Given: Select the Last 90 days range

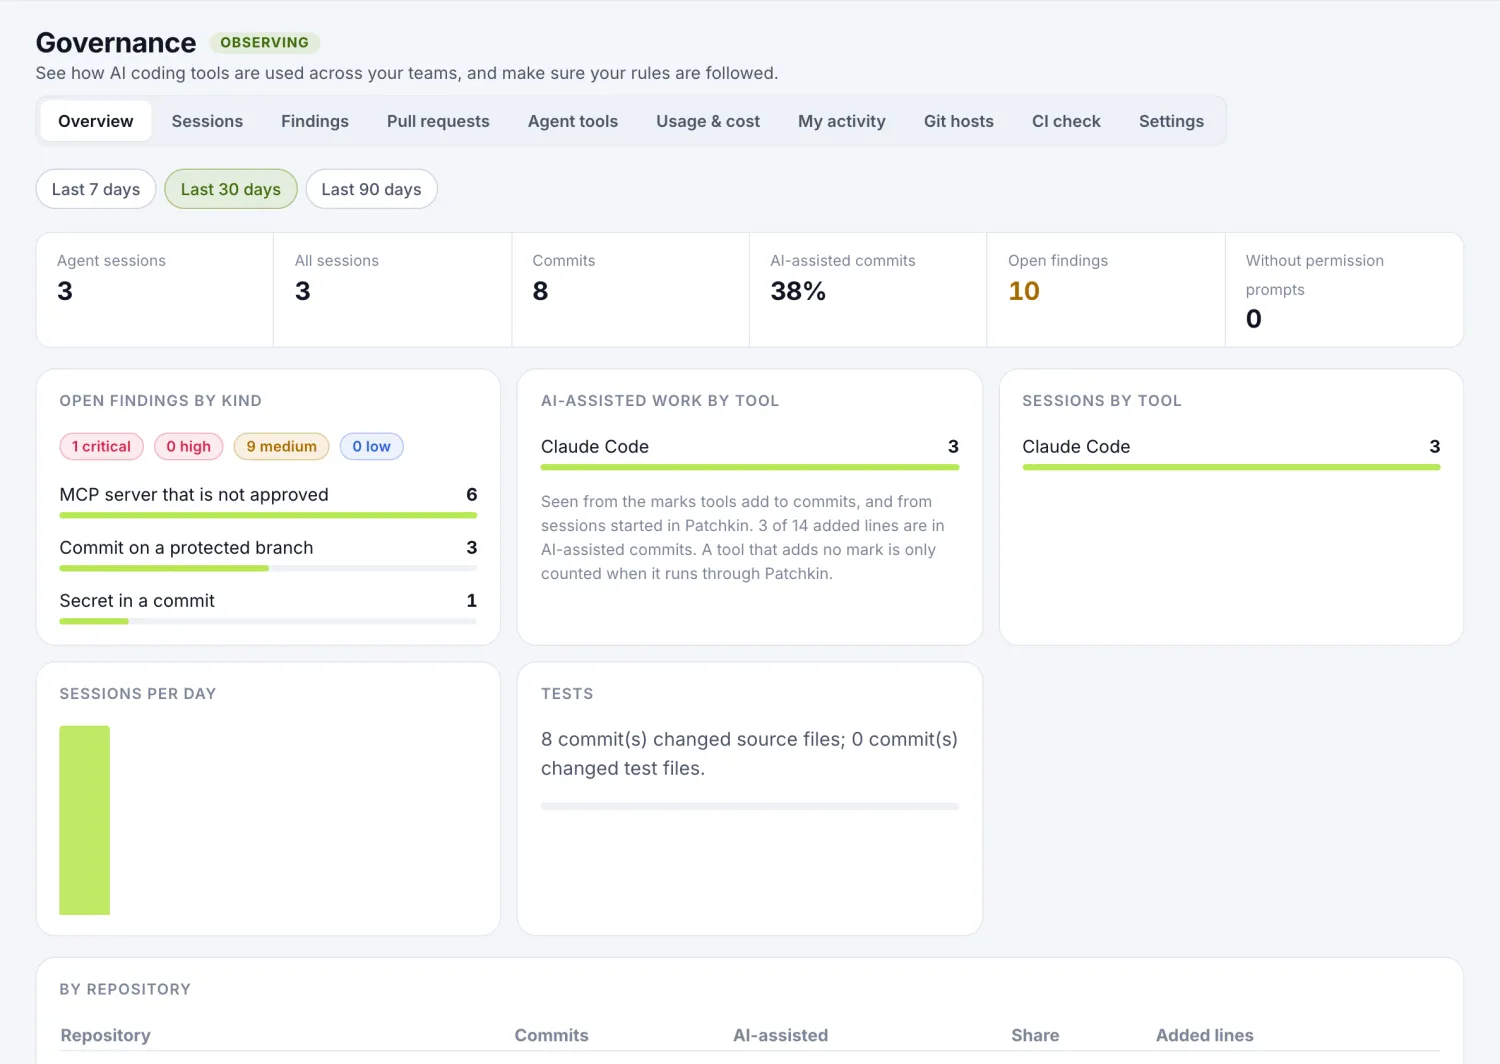Looking at the screenshot, I should [x=371, y=189].
